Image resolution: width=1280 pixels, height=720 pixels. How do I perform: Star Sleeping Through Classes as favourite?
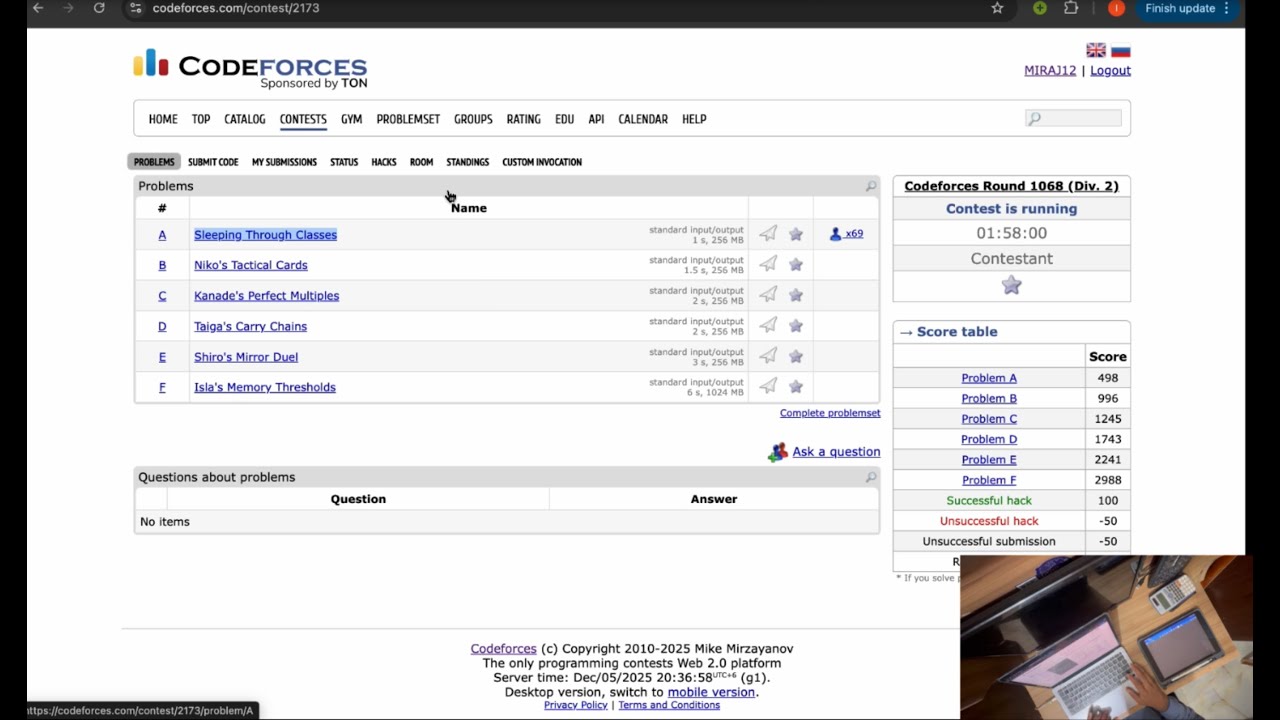click(796, 234)
